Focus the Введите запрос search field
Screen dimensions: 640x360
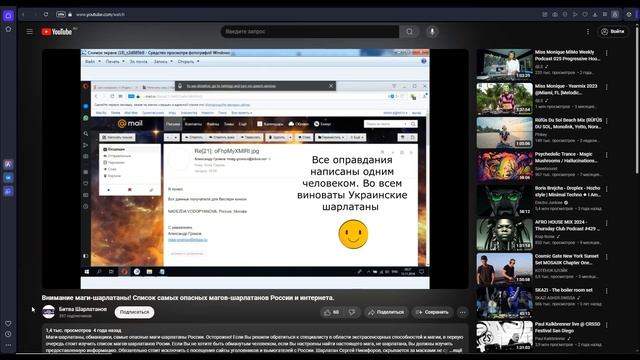310,31
